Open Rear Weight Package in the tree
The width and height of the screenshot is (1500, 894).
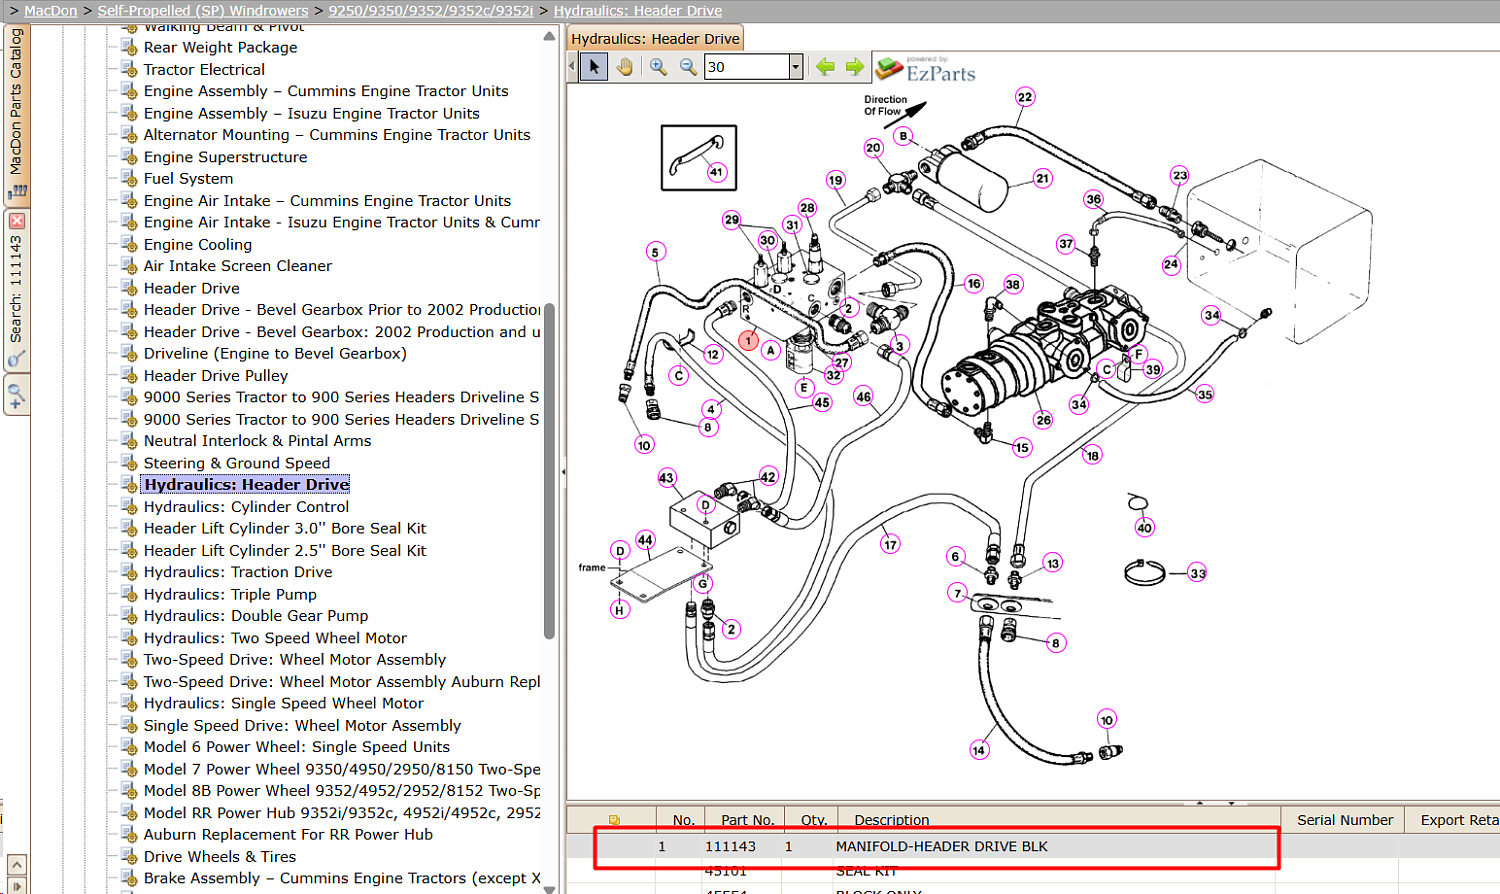(x=220, y=47)
